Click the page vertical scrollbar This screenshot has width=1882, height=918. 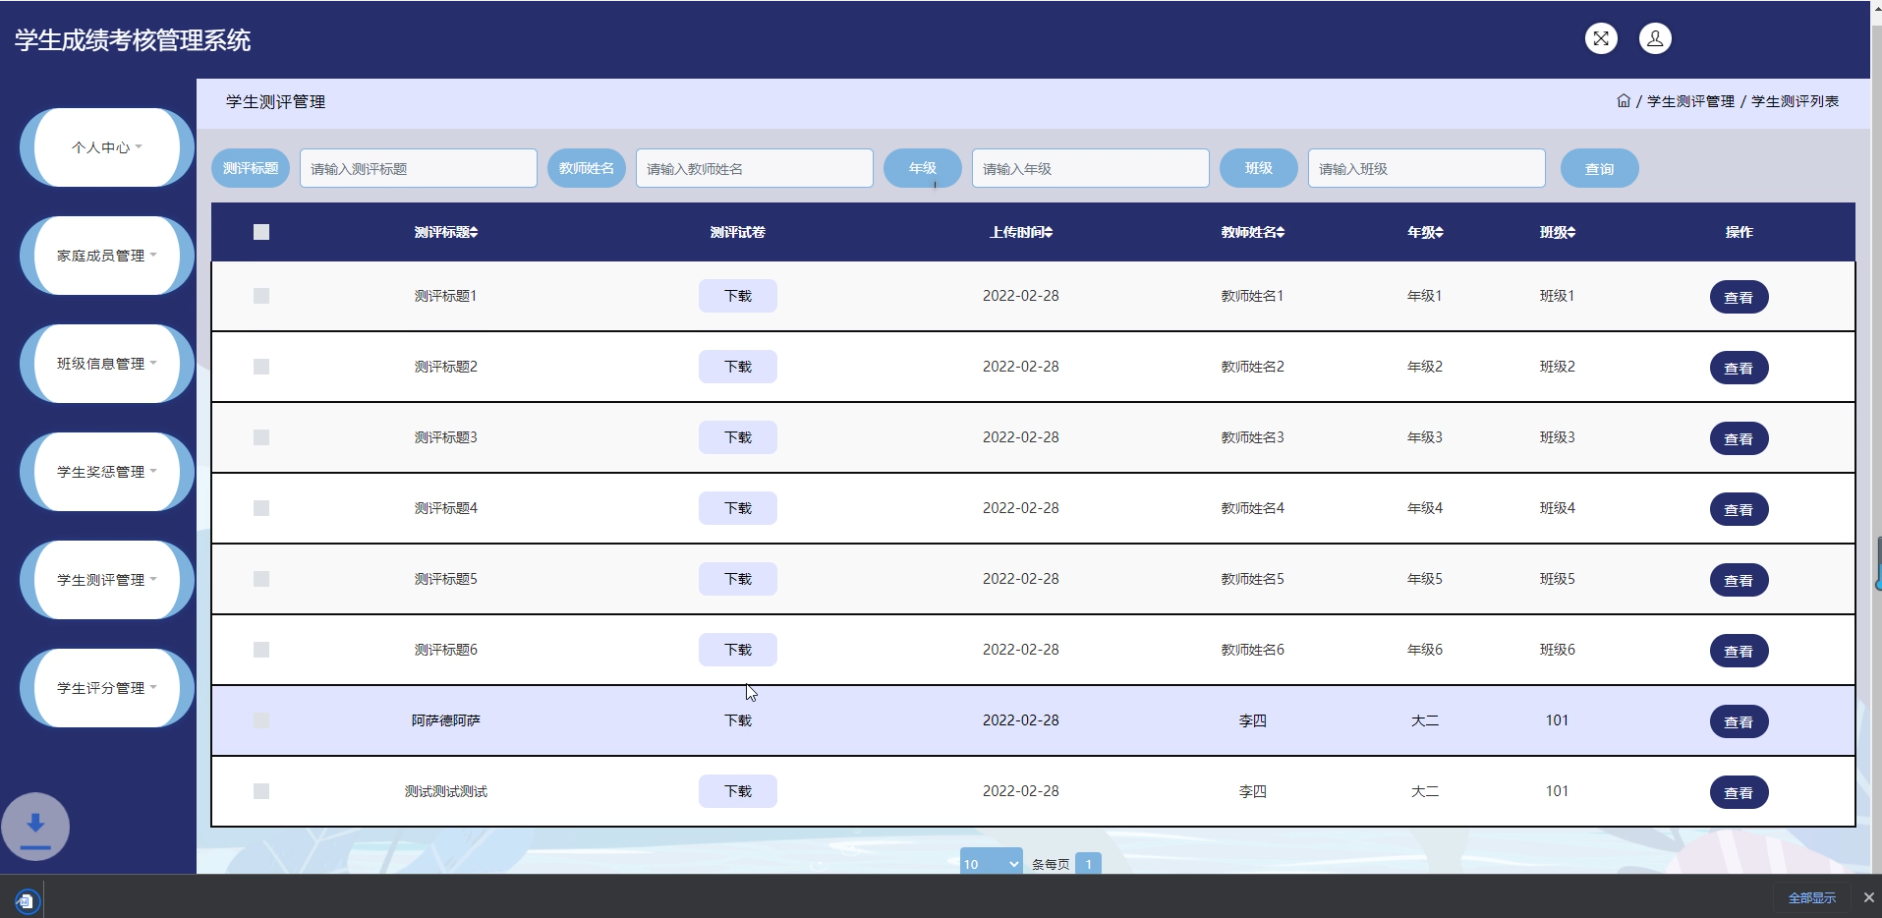[1876, 437]
